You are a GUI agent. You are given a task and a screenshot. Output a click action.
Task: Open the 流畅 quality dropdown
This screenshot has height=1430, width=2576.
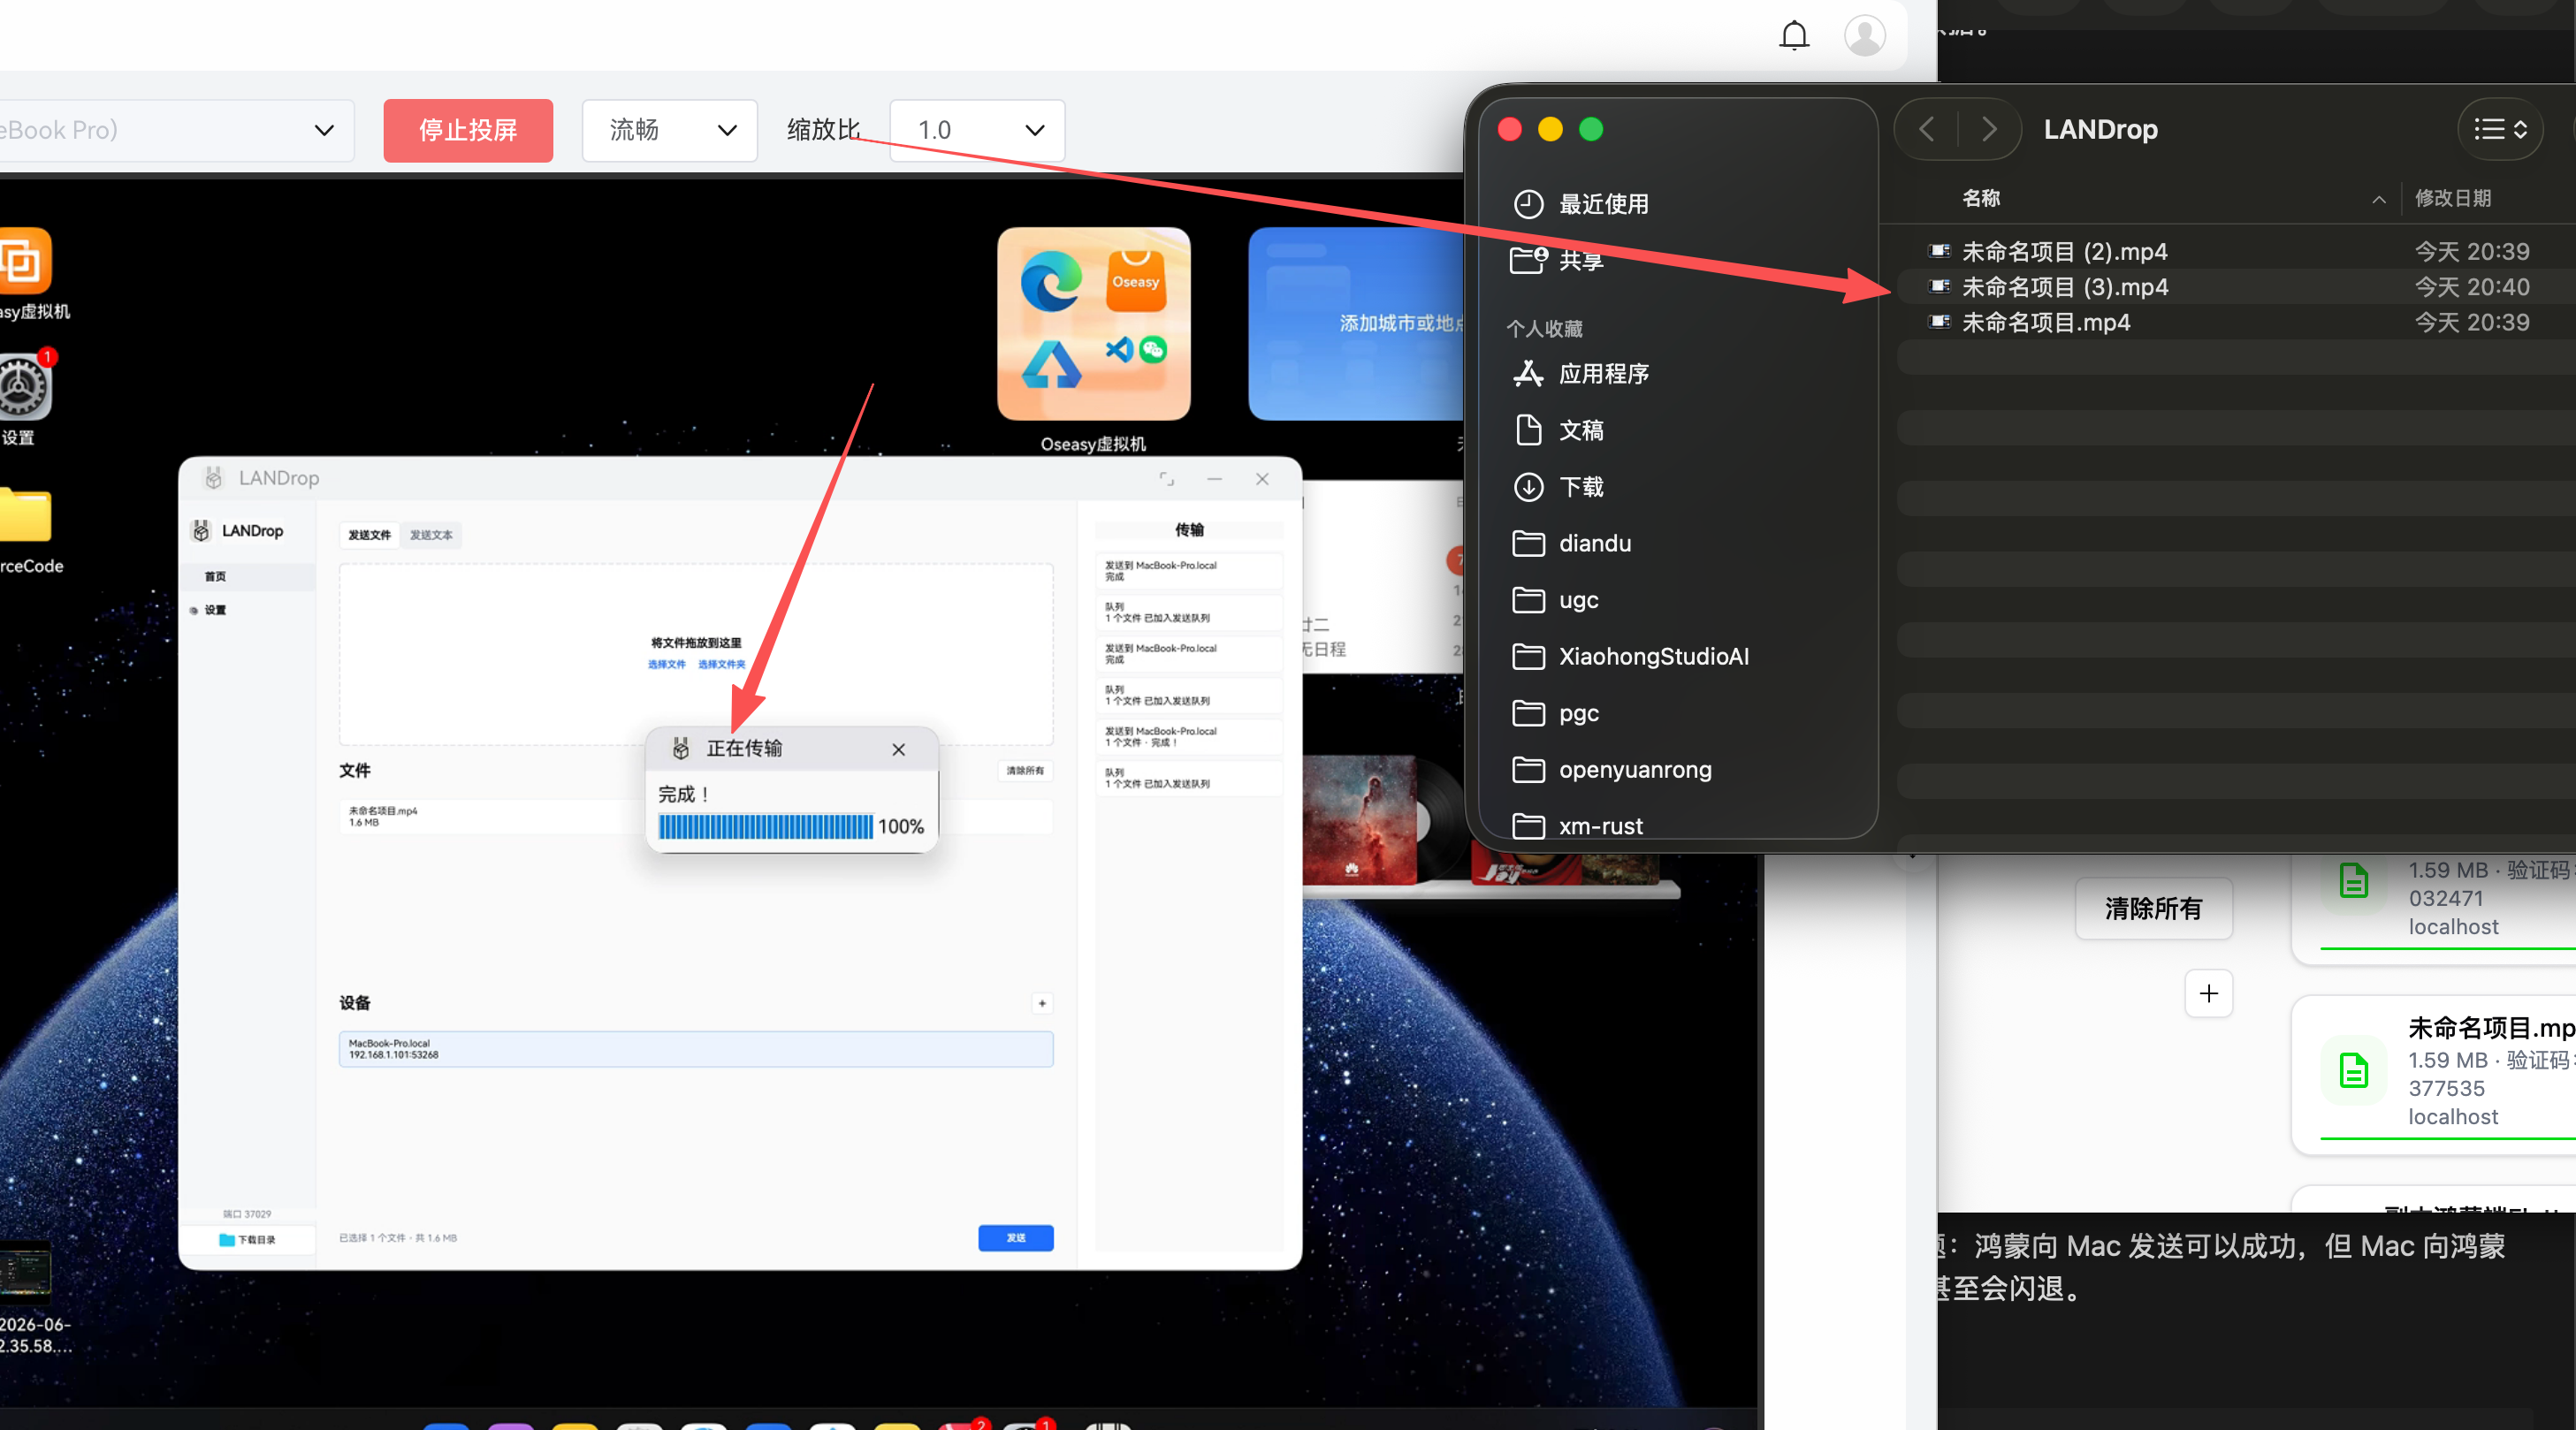point(670,130)
